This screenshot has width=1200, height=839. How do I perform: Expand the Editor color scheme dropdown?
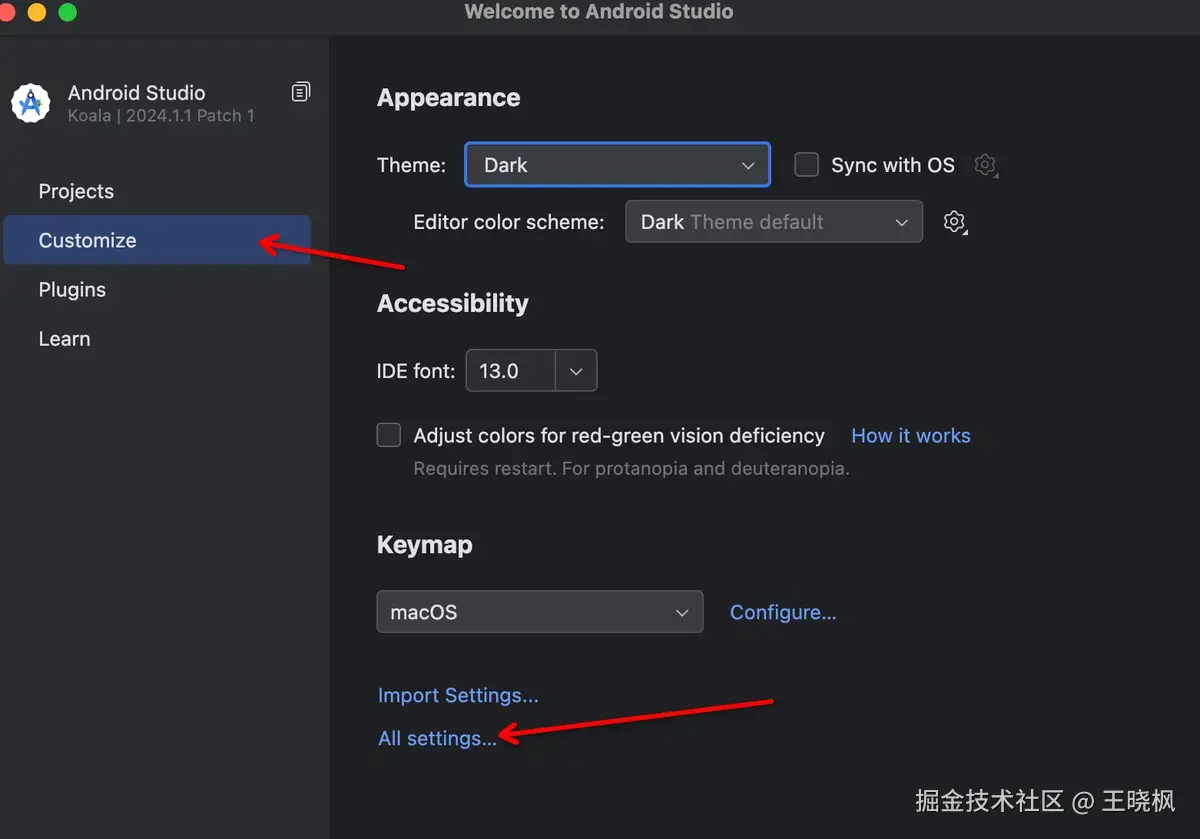tap(773, 222)
